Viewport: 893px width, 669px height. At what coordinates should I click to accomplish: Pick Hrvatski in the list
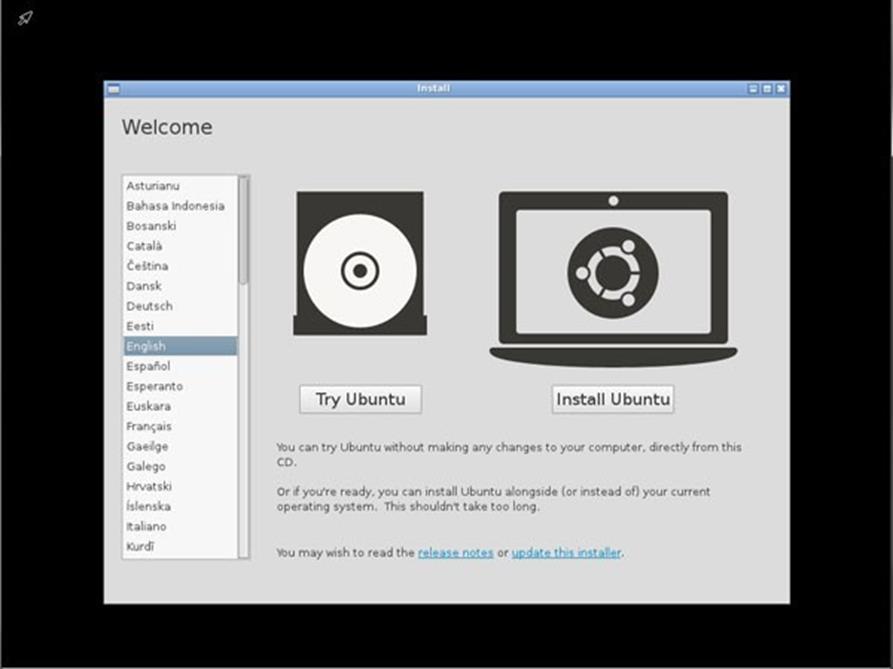coord(180,486)
